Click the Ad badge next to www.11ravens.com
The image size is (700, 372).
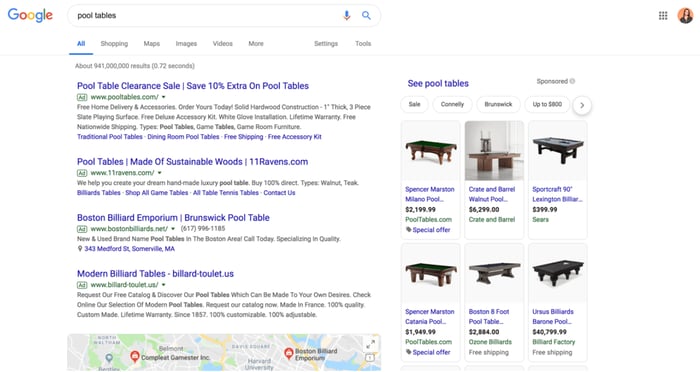click(x=82, y=173)
